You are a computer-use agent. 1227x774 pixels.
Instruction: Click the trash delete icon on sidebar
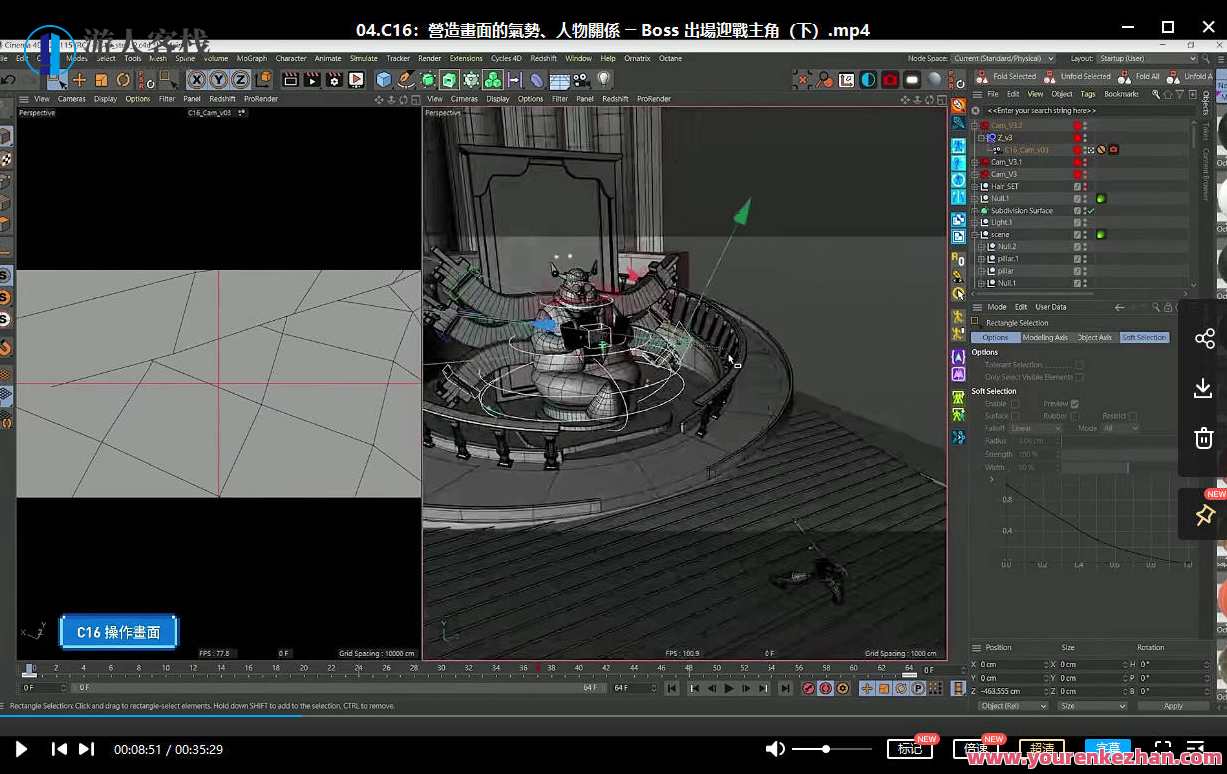(x=1204, y=438)
